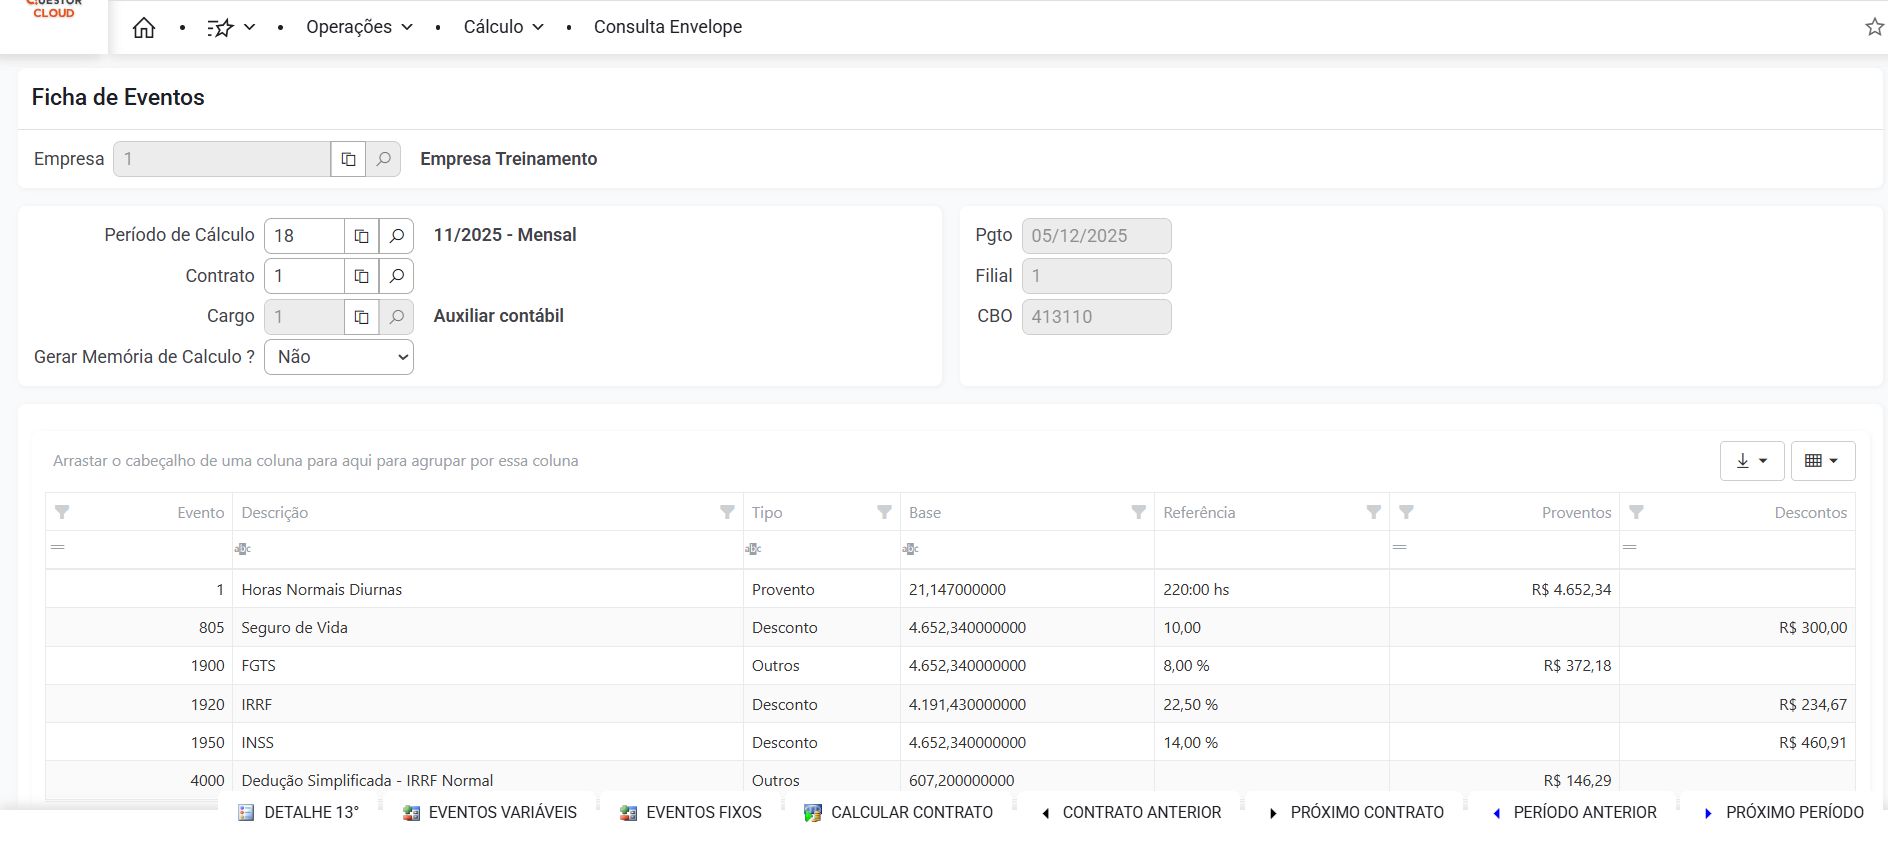Go to PRÓXIMO PERÍODO
Screen dimensions: 1888x842
1783,813
